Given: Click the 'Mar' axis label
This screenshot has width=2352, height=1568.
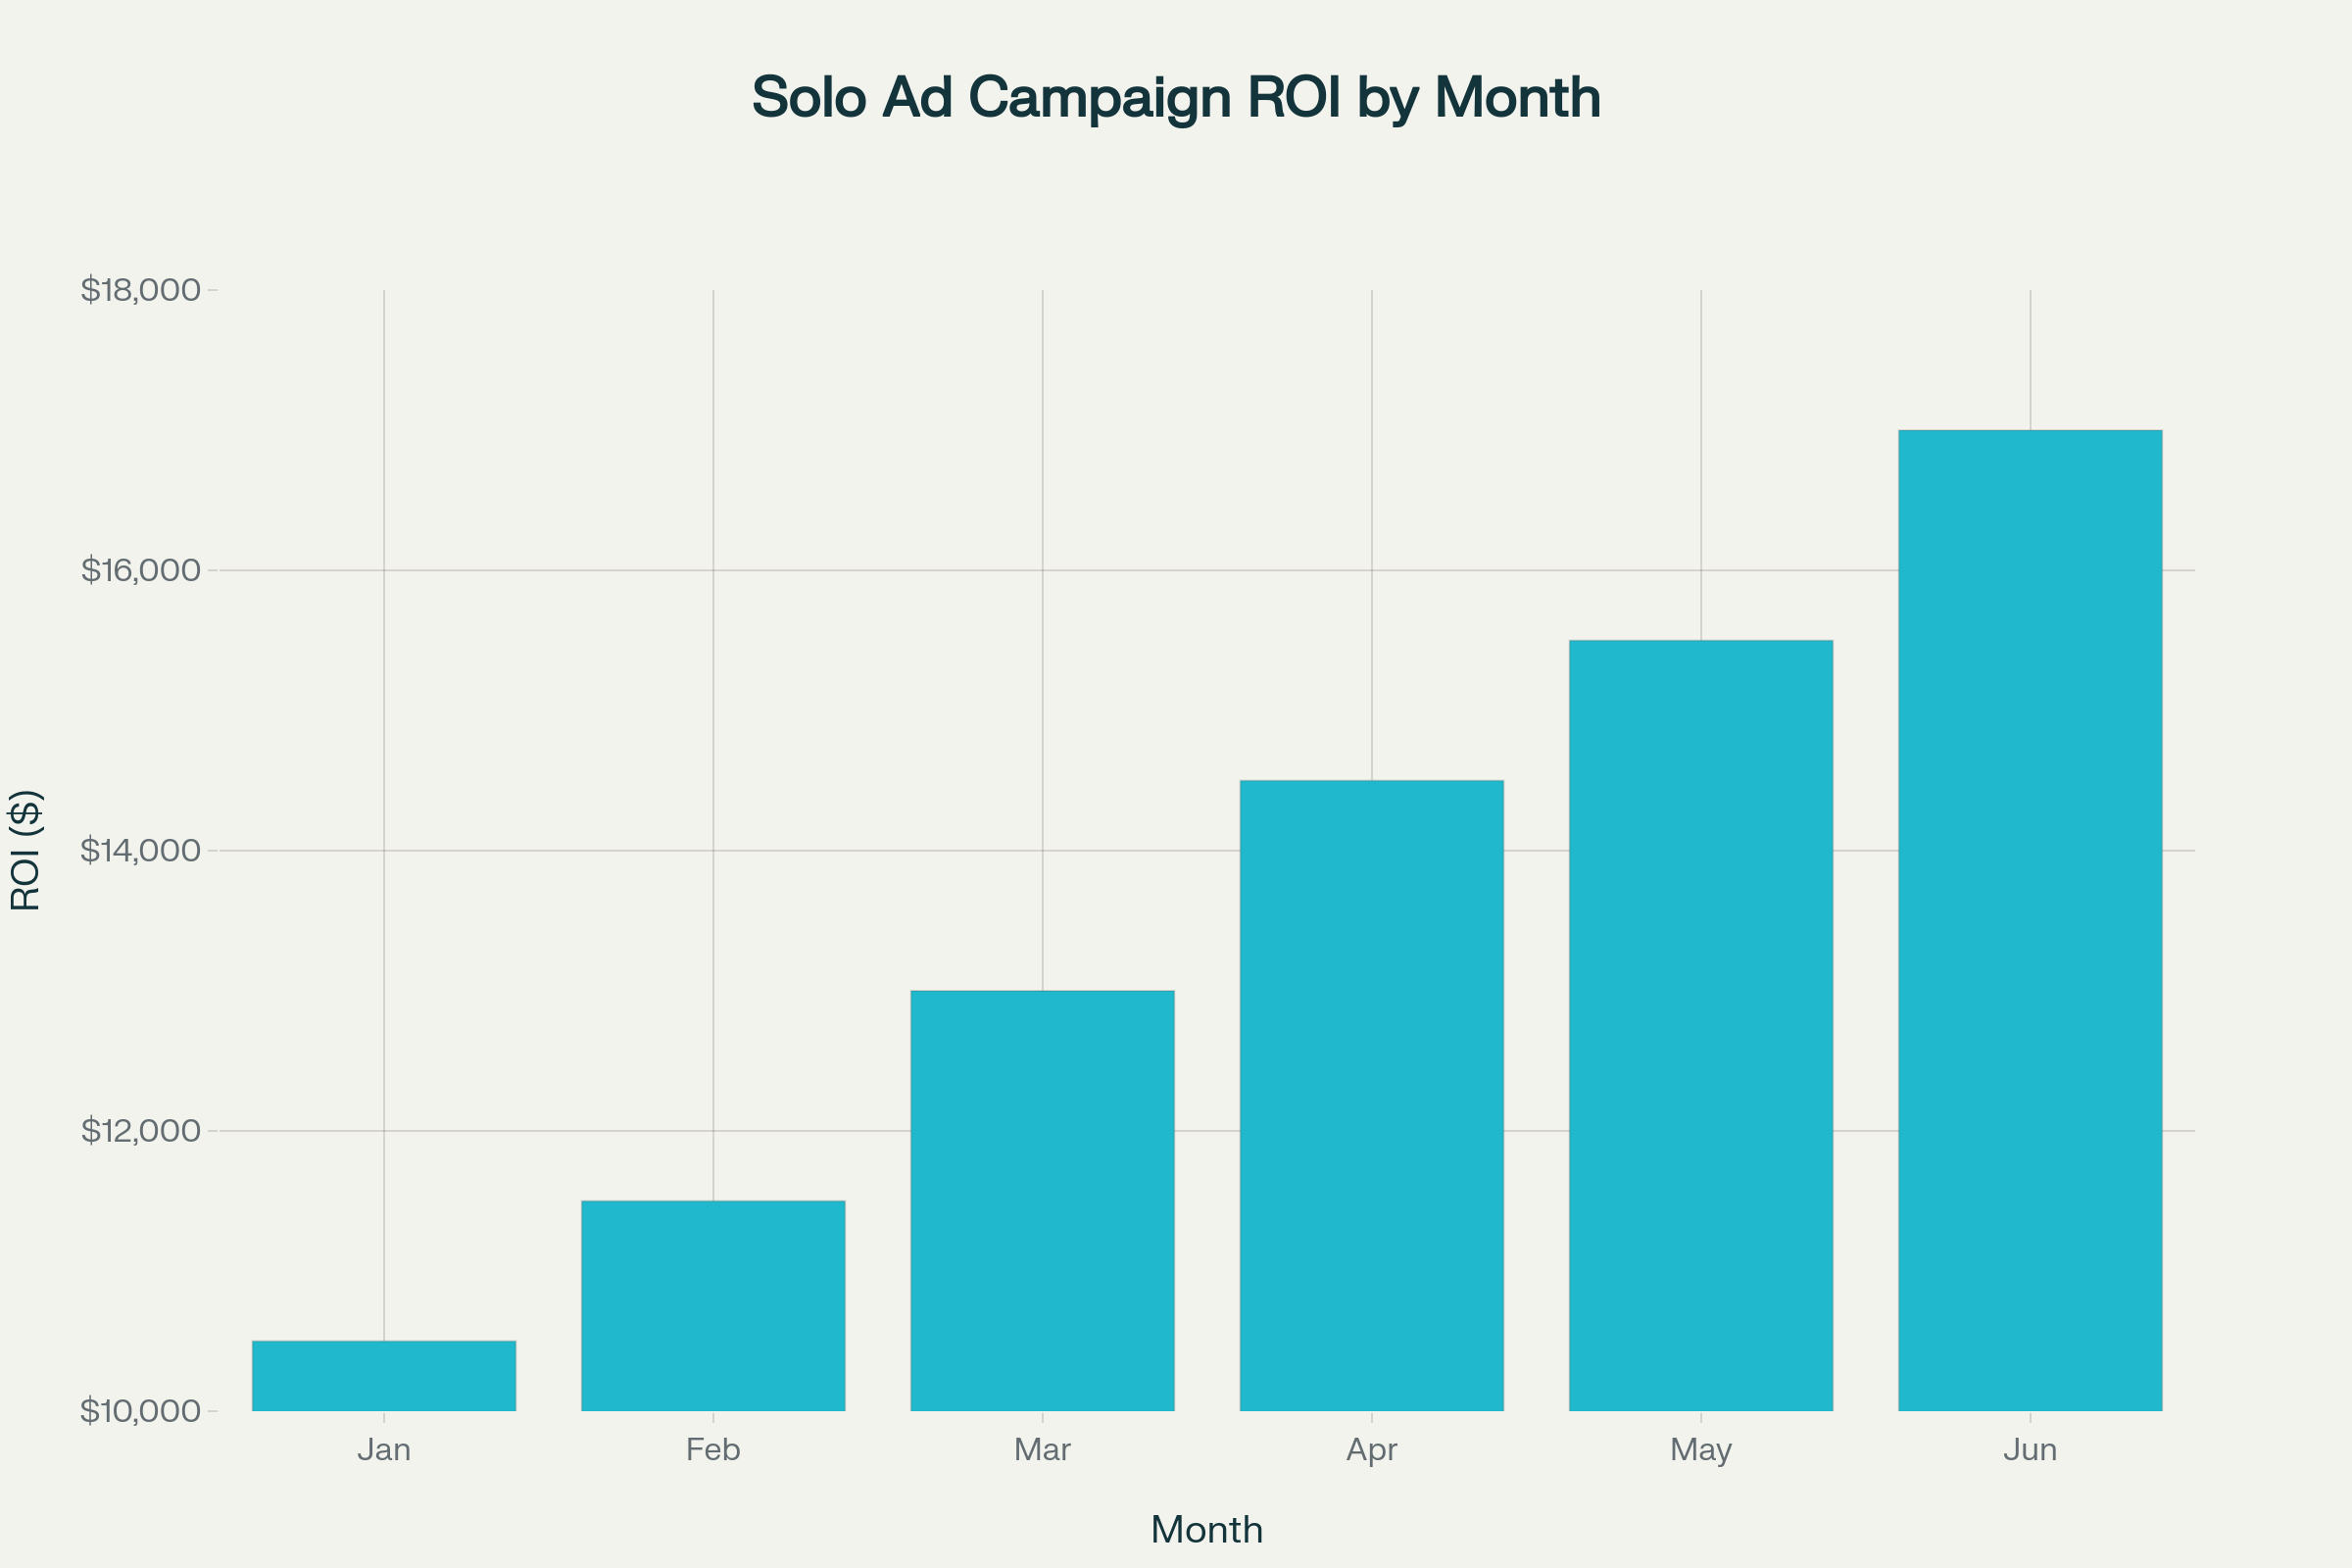Looking at the screenshot, I should [x=1042, y=1450].
